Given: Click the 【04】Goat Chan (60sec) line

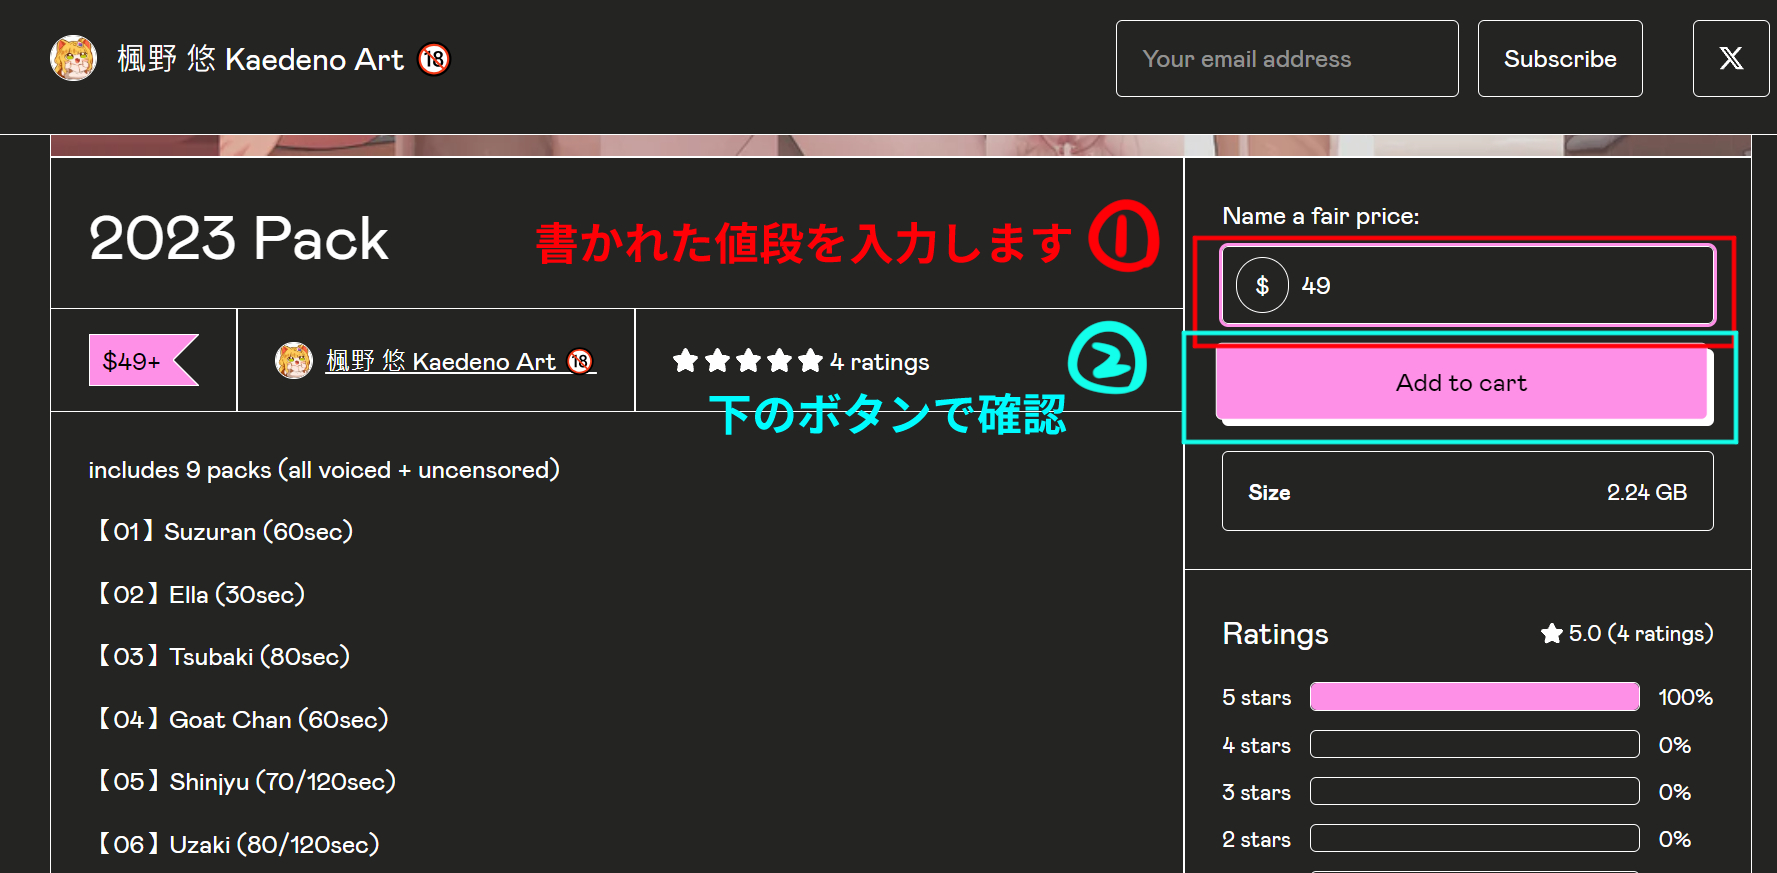Looking at the screenshot, I should 240,719.
